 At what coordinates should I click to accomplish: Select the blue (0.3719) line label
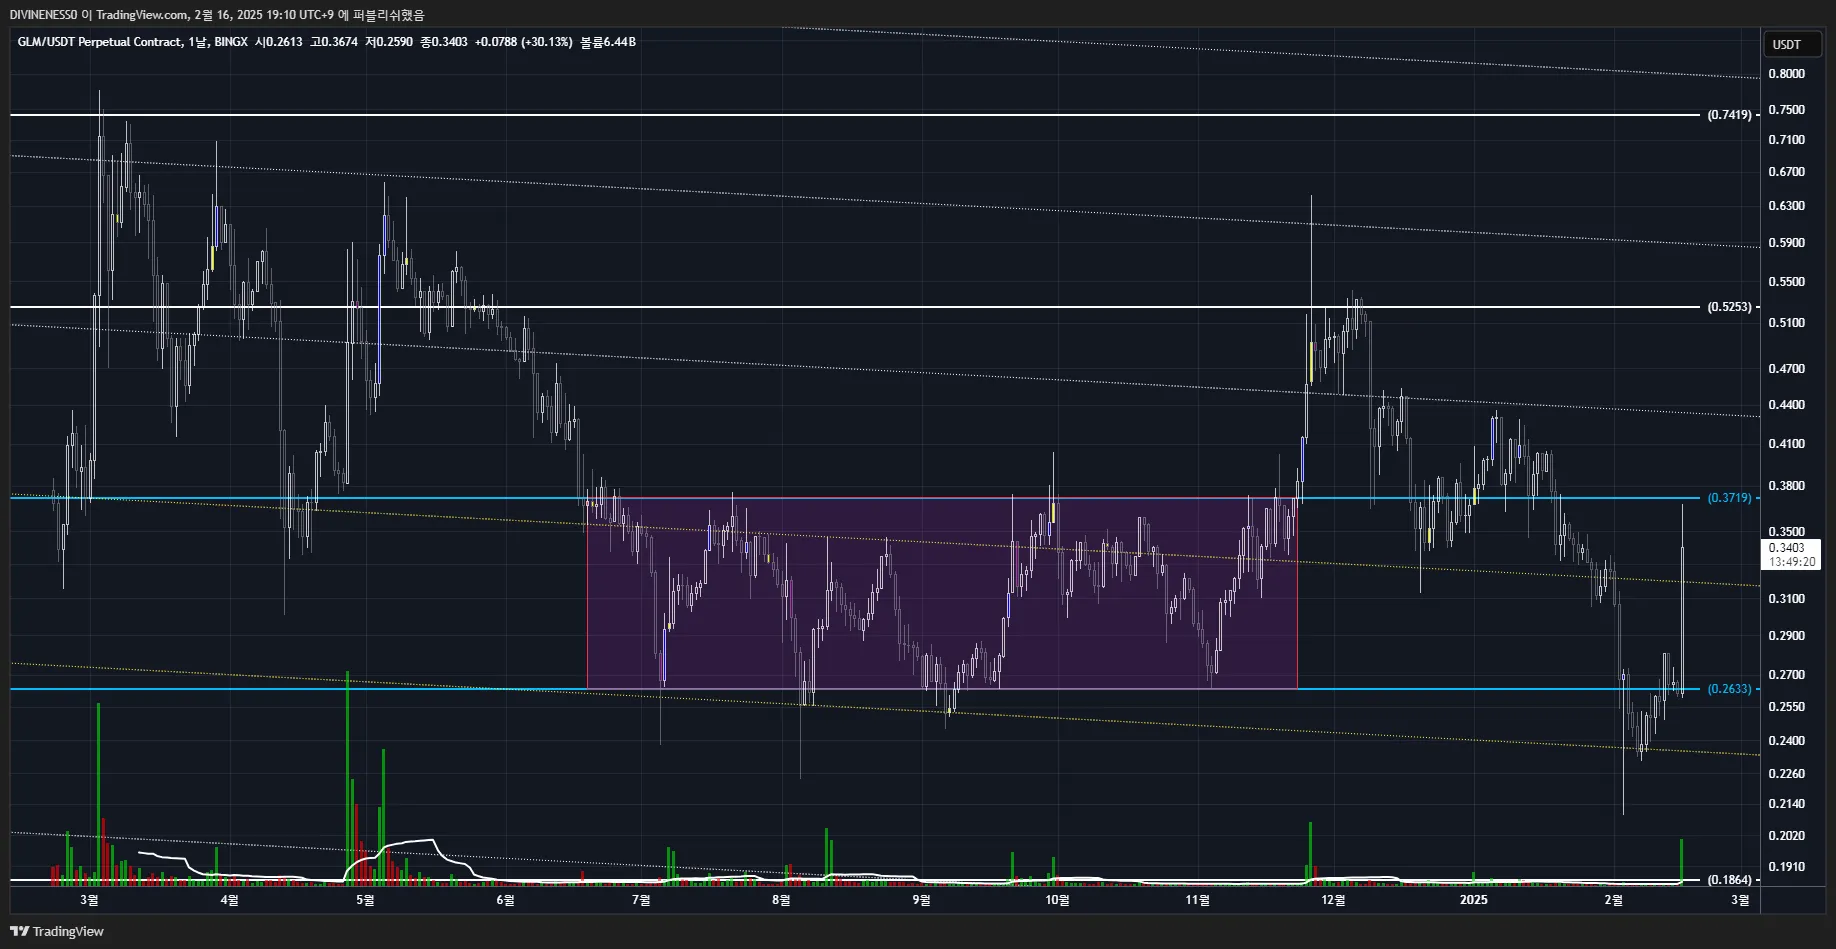1729,498
